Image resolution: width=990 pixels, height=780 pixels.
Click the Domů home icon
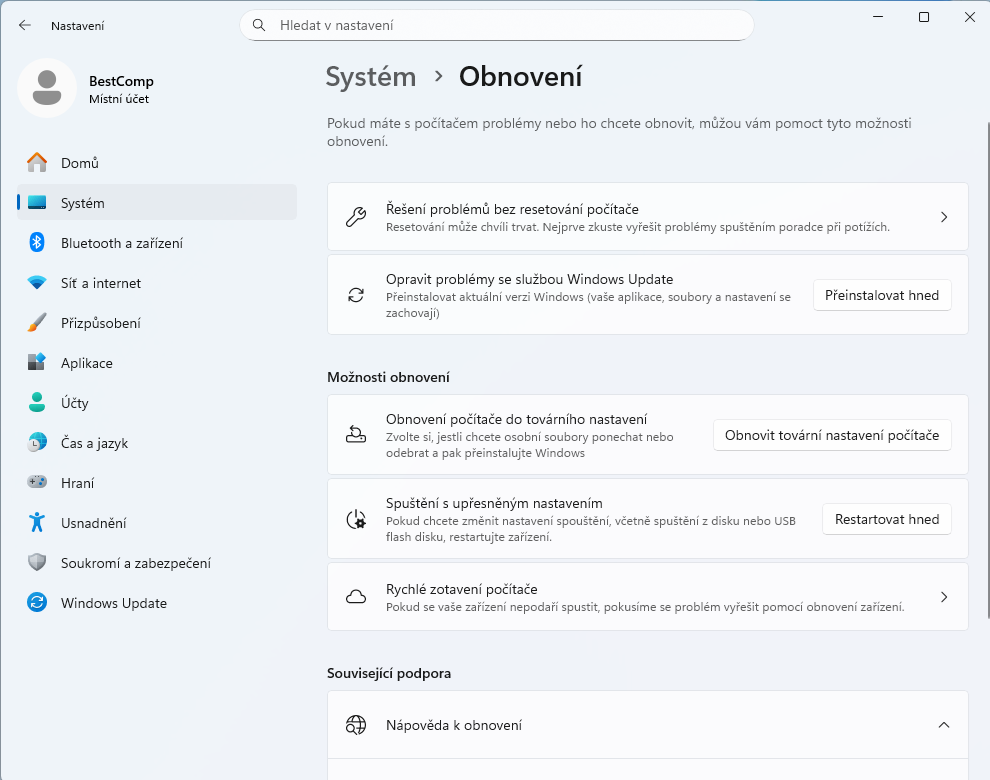click(x=35, y=162)
